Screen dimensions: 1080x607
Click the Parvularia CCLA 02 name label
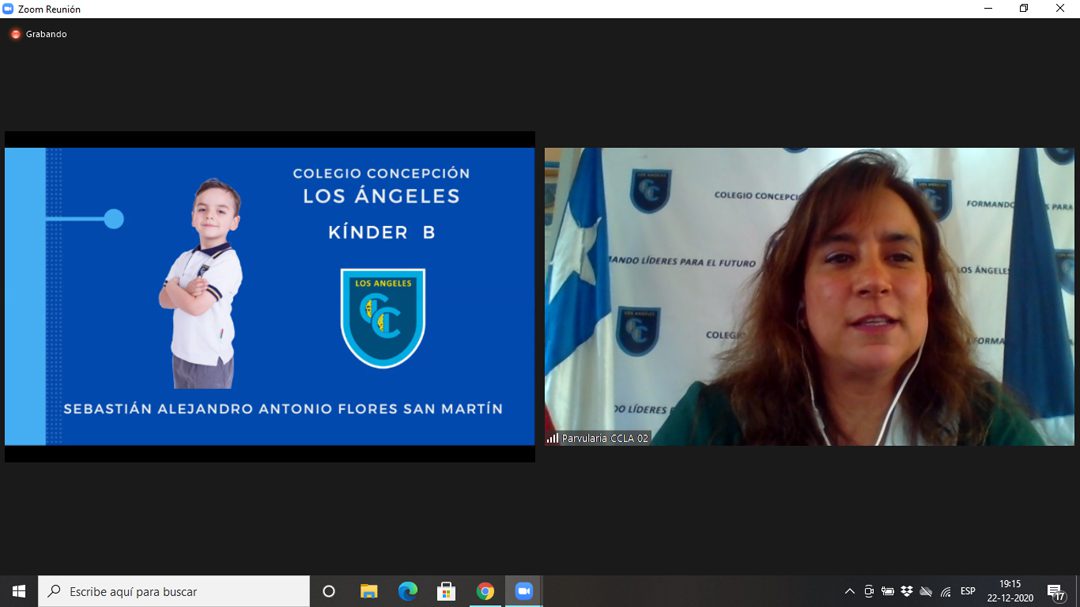click(605, 438)
